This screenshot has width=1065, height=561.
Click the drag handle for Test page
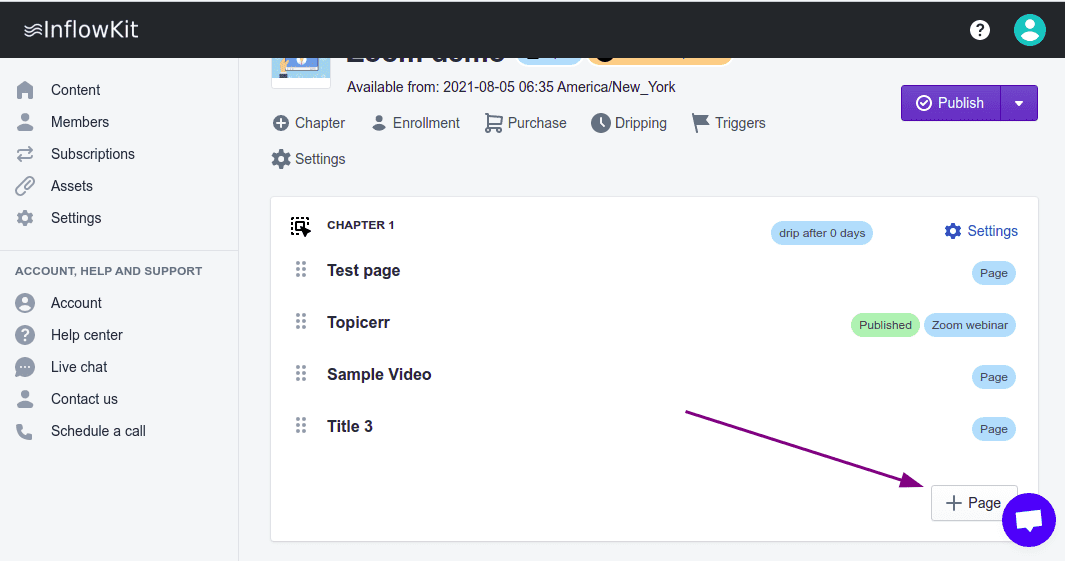coord(300,270)
